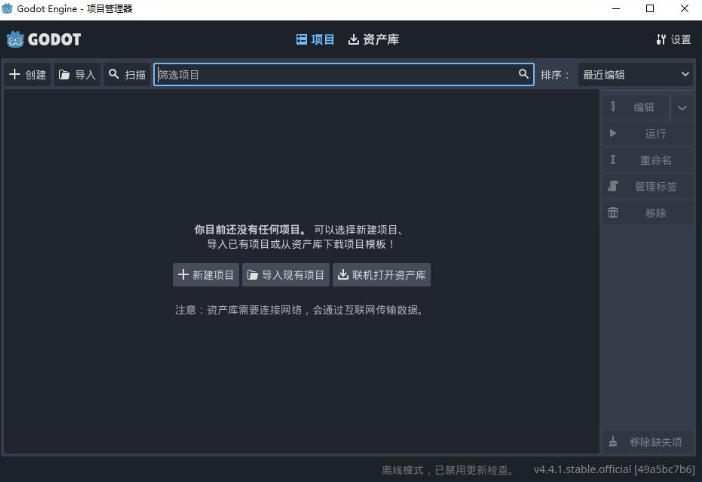Open 设置 (Settings) at the top right
This screenshot has width=702, height=482.
(674, 39)
